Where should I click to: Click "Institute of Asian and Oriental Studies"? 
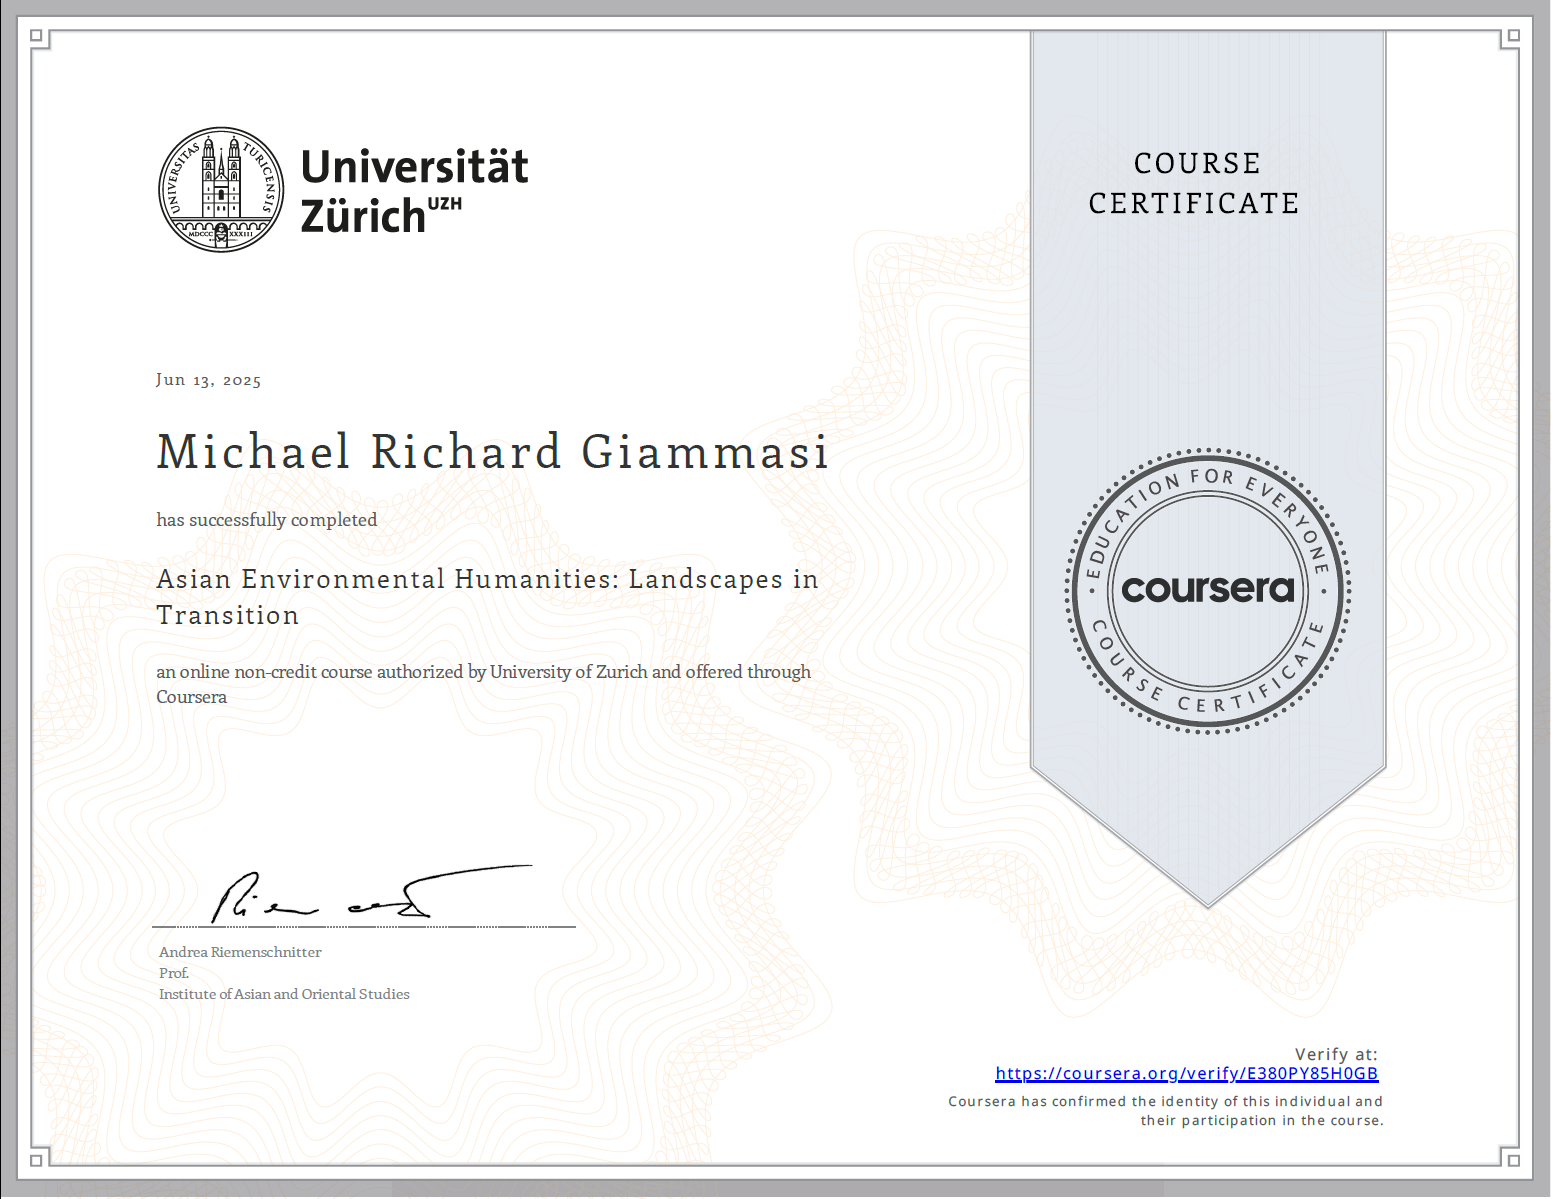point(284,994)
